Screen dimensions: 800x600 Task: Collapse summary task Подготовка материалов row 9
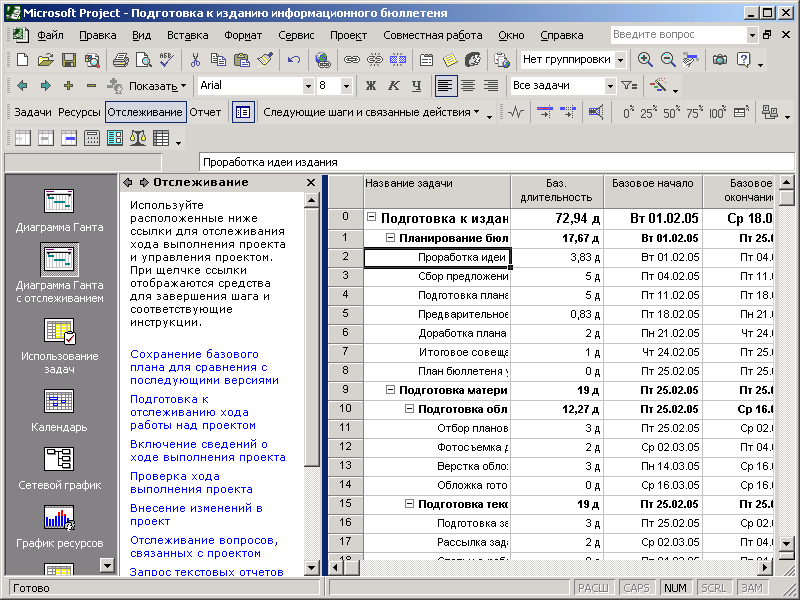pos(390,390)
